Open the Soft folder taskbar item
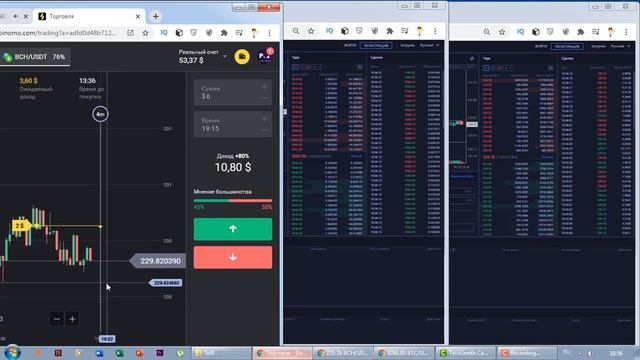Viewport: 640px width, 360px height. (x=221, y=353)
